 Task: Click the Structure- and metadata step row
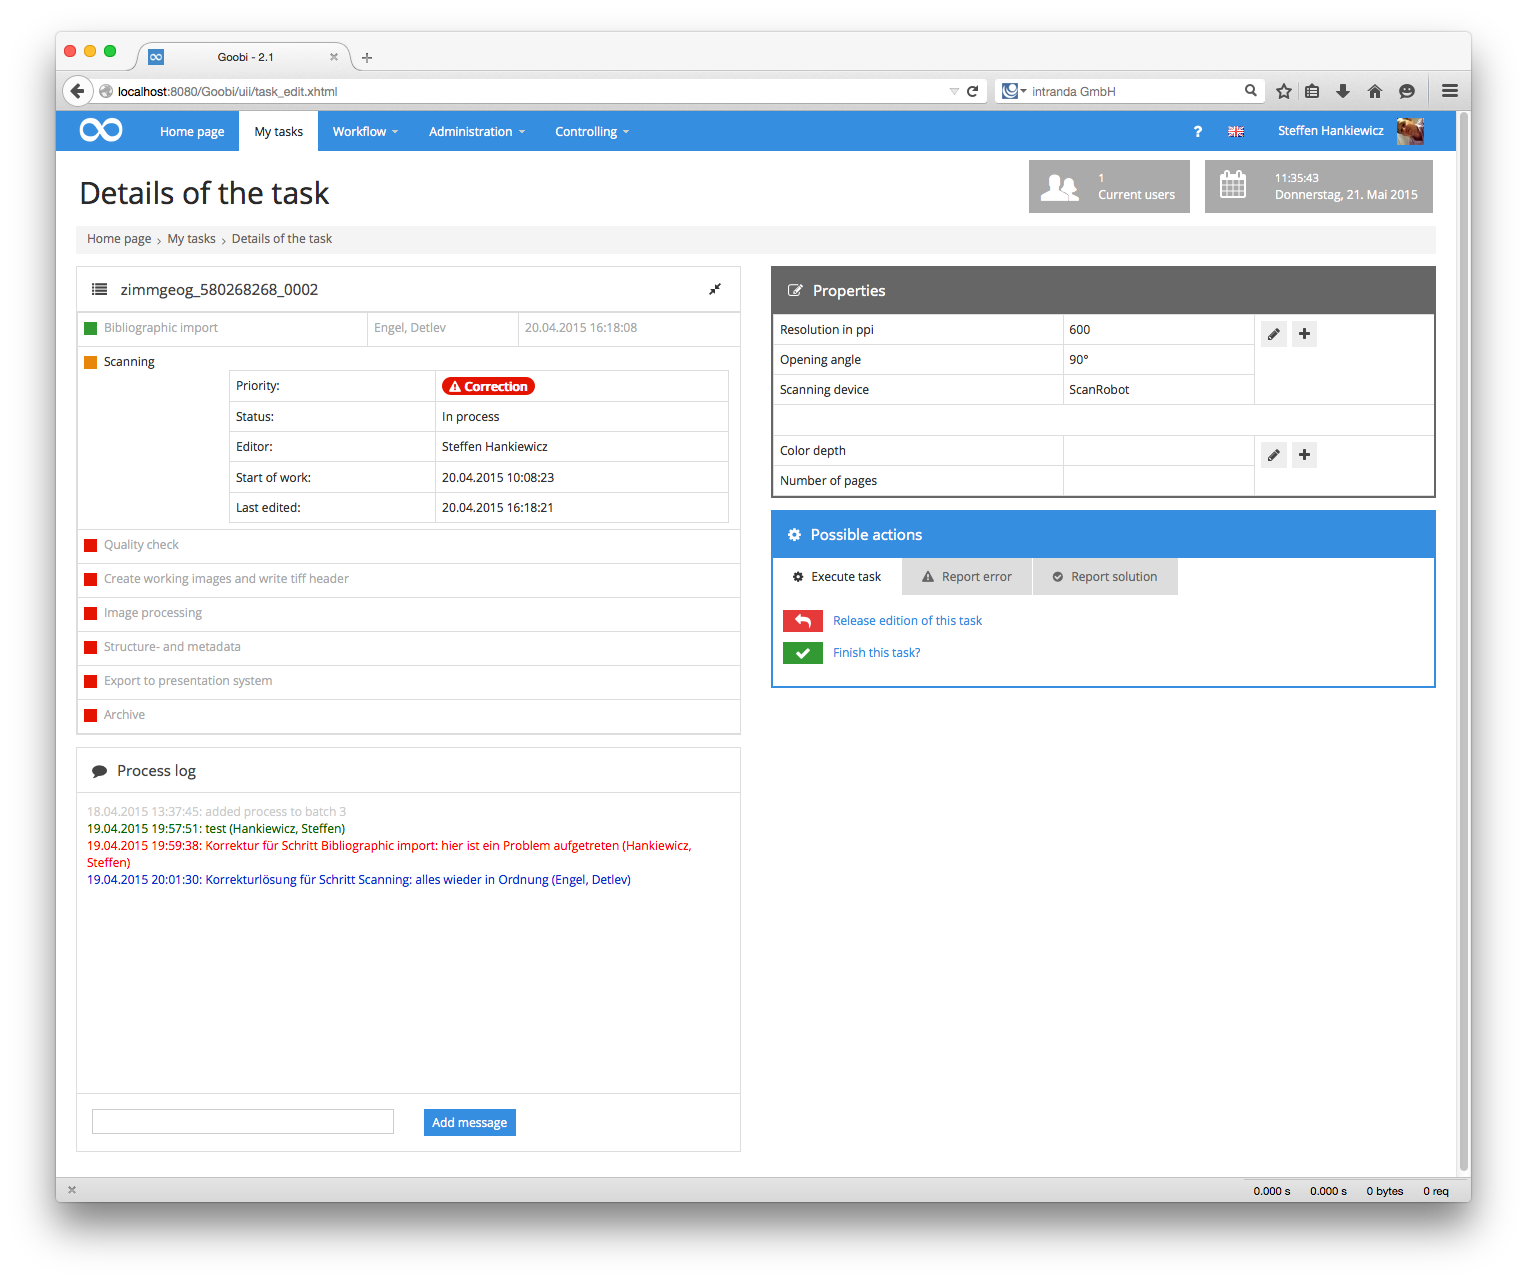tap(408, 647)
